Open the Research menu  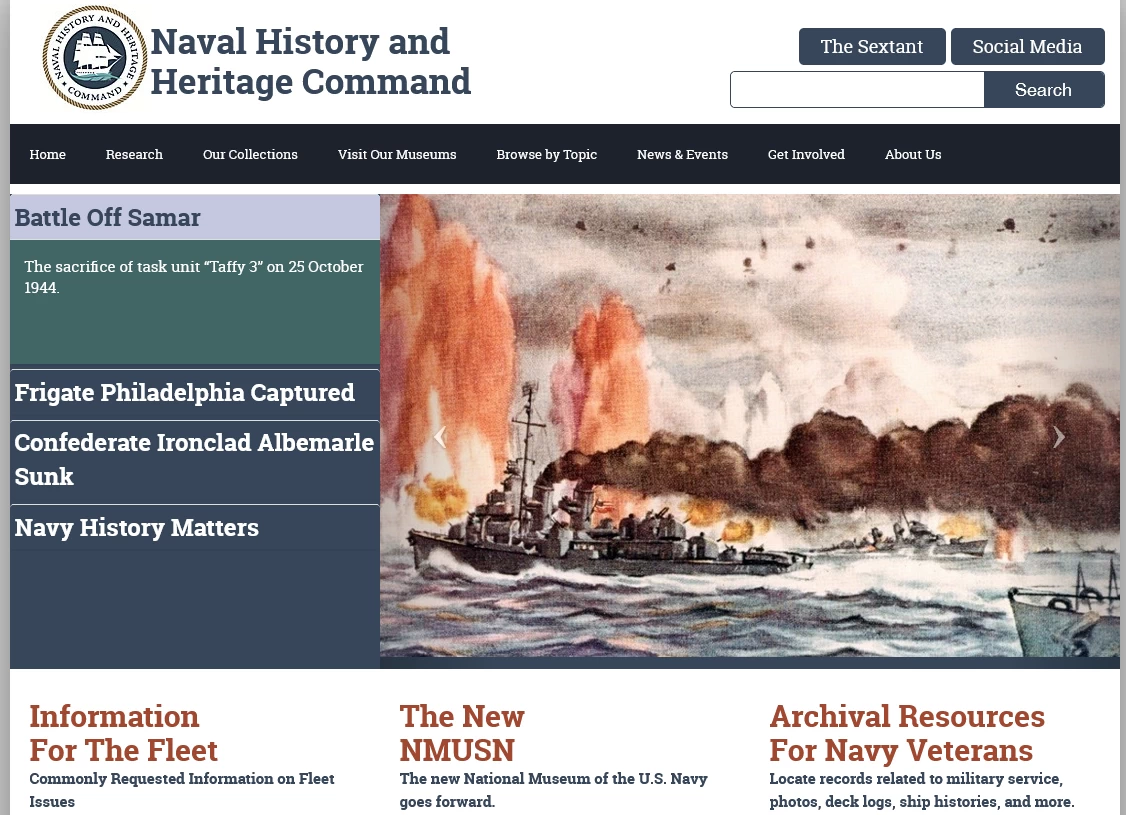[134, 154]
